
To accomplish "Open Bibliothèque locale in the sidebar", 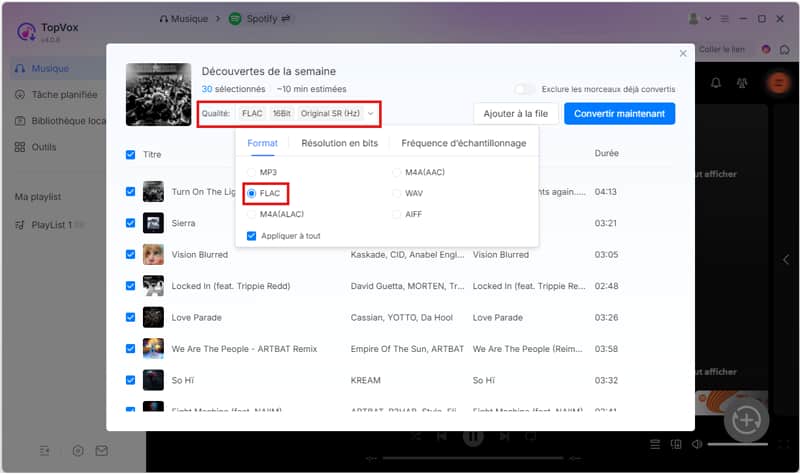I will [x=59, y=121].
